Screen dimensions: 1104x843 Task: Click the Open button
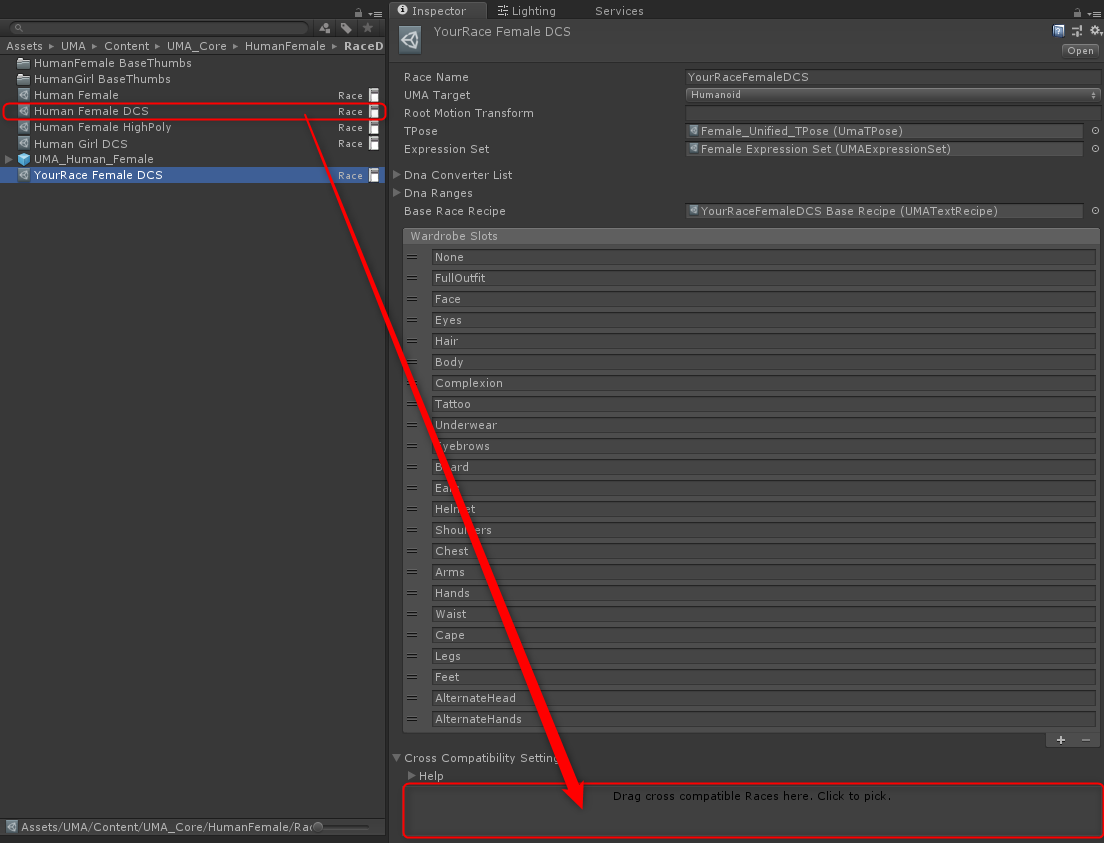[x=1080, y=51]
